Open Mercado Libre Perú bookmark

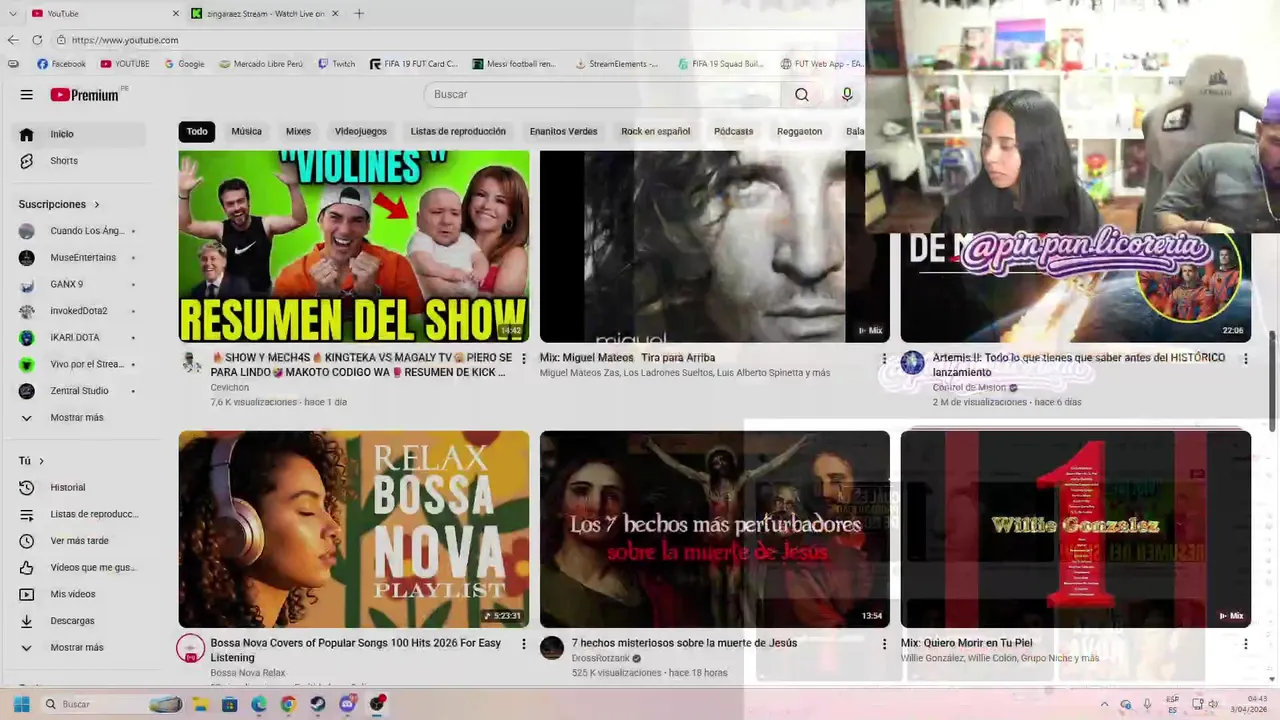tap(260, 64)
